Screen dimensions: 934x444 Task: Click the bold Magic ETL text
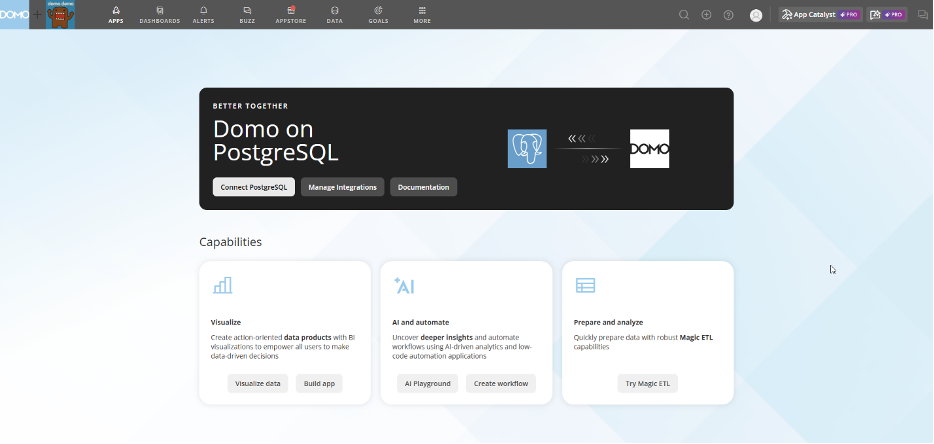pos(696,337)
